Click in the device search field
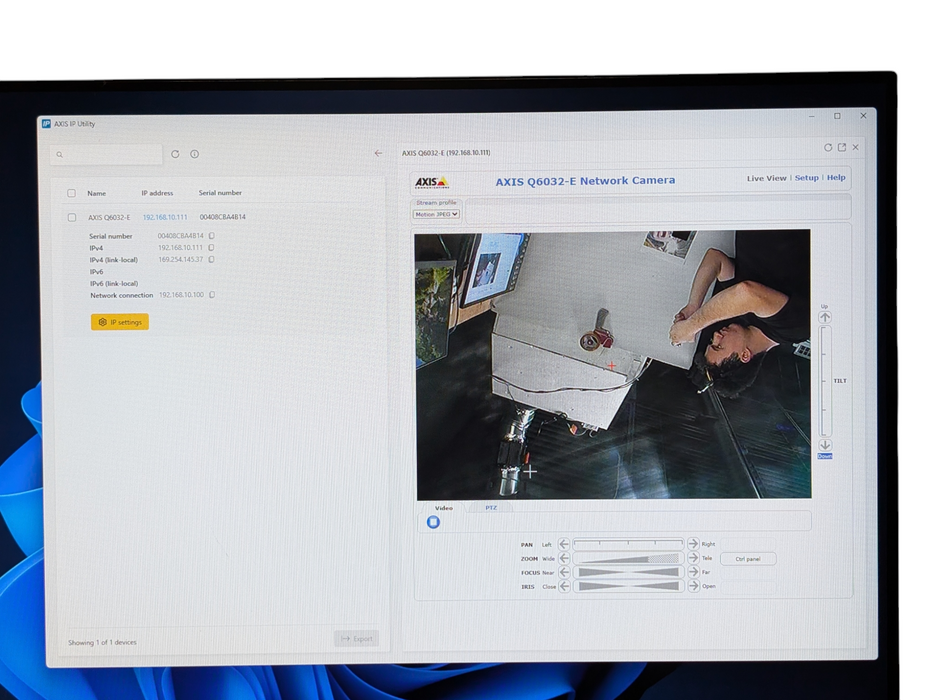This screenshot has width=930, height=700. (x=107, y=154)
